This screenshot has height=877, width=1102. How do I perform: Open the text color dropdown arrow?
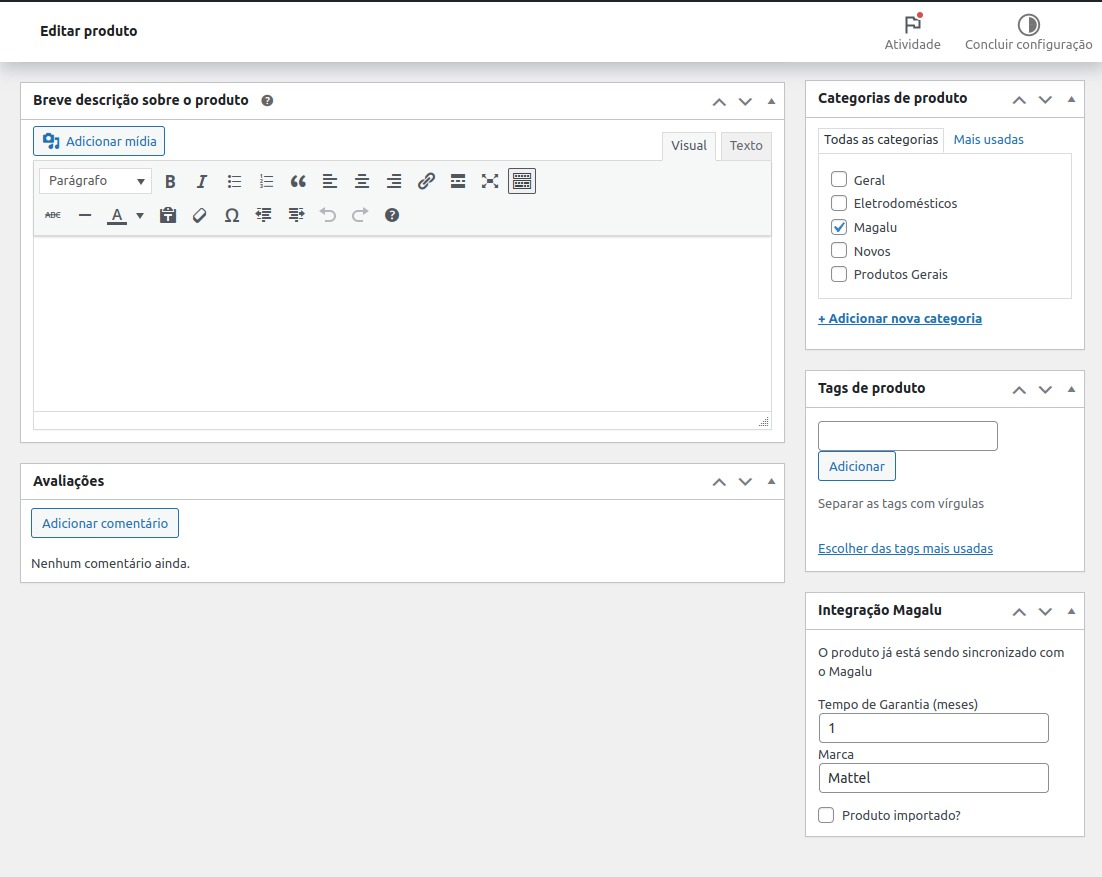pos(140,215)
